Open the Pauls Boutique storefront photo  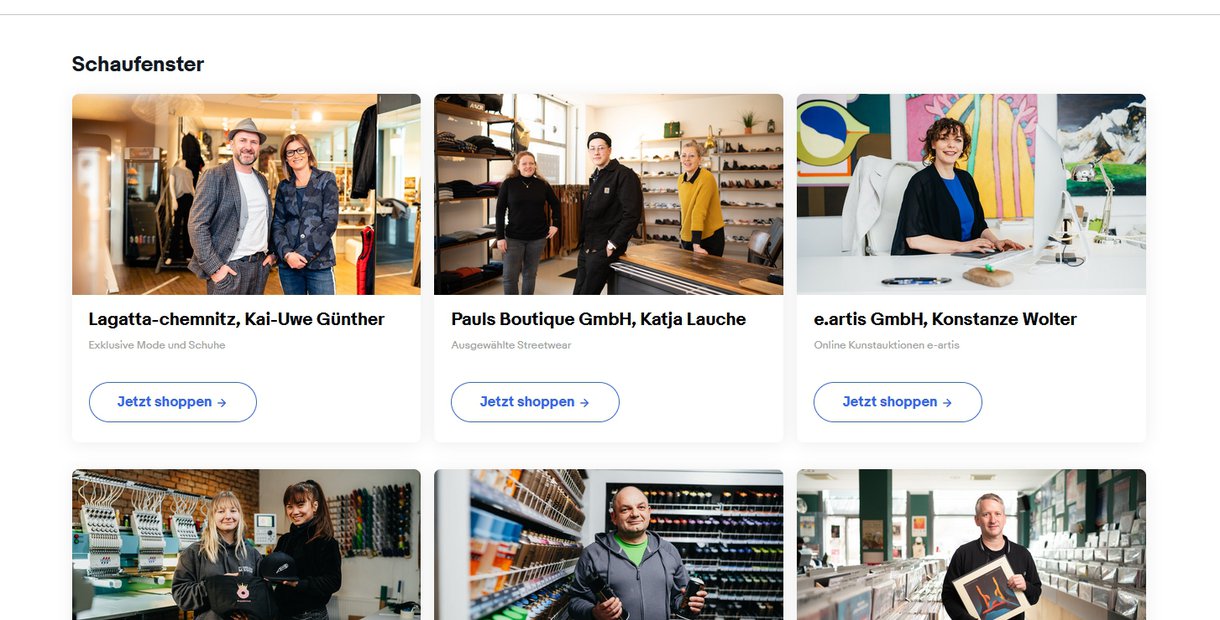click(x=608, y=194)
